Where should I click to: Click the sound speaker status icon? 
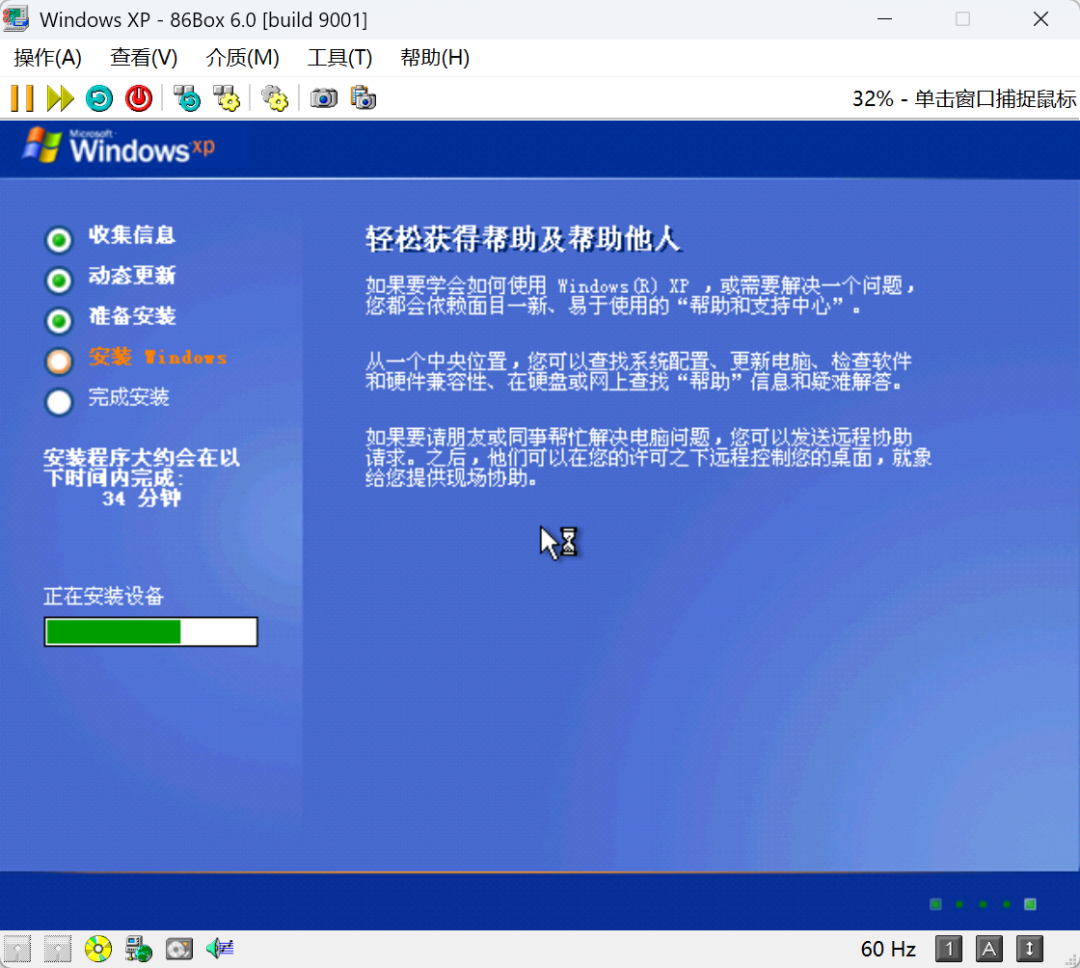click(220, 949)
